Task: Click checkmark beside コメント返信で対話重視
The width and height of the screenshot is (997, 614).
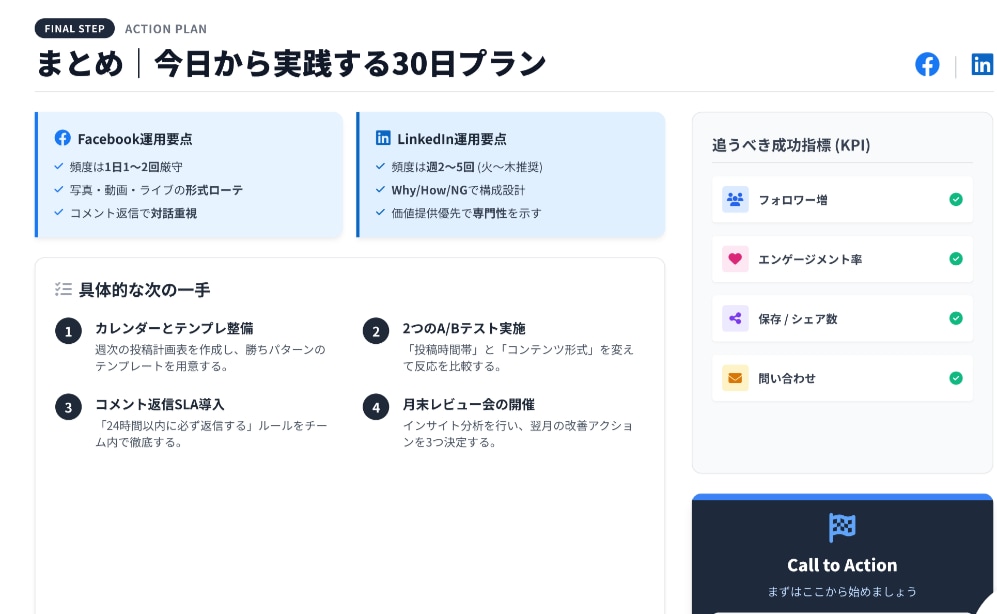Action: (58, 212)
